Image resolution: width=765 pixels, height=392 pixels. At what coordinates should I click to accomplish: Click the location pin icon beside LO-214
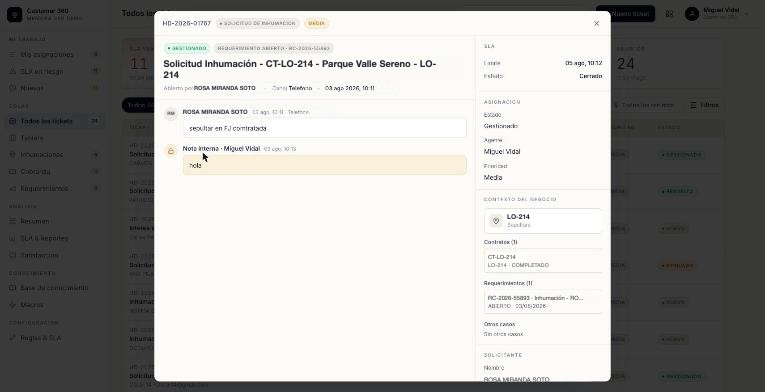pos(496,221)
